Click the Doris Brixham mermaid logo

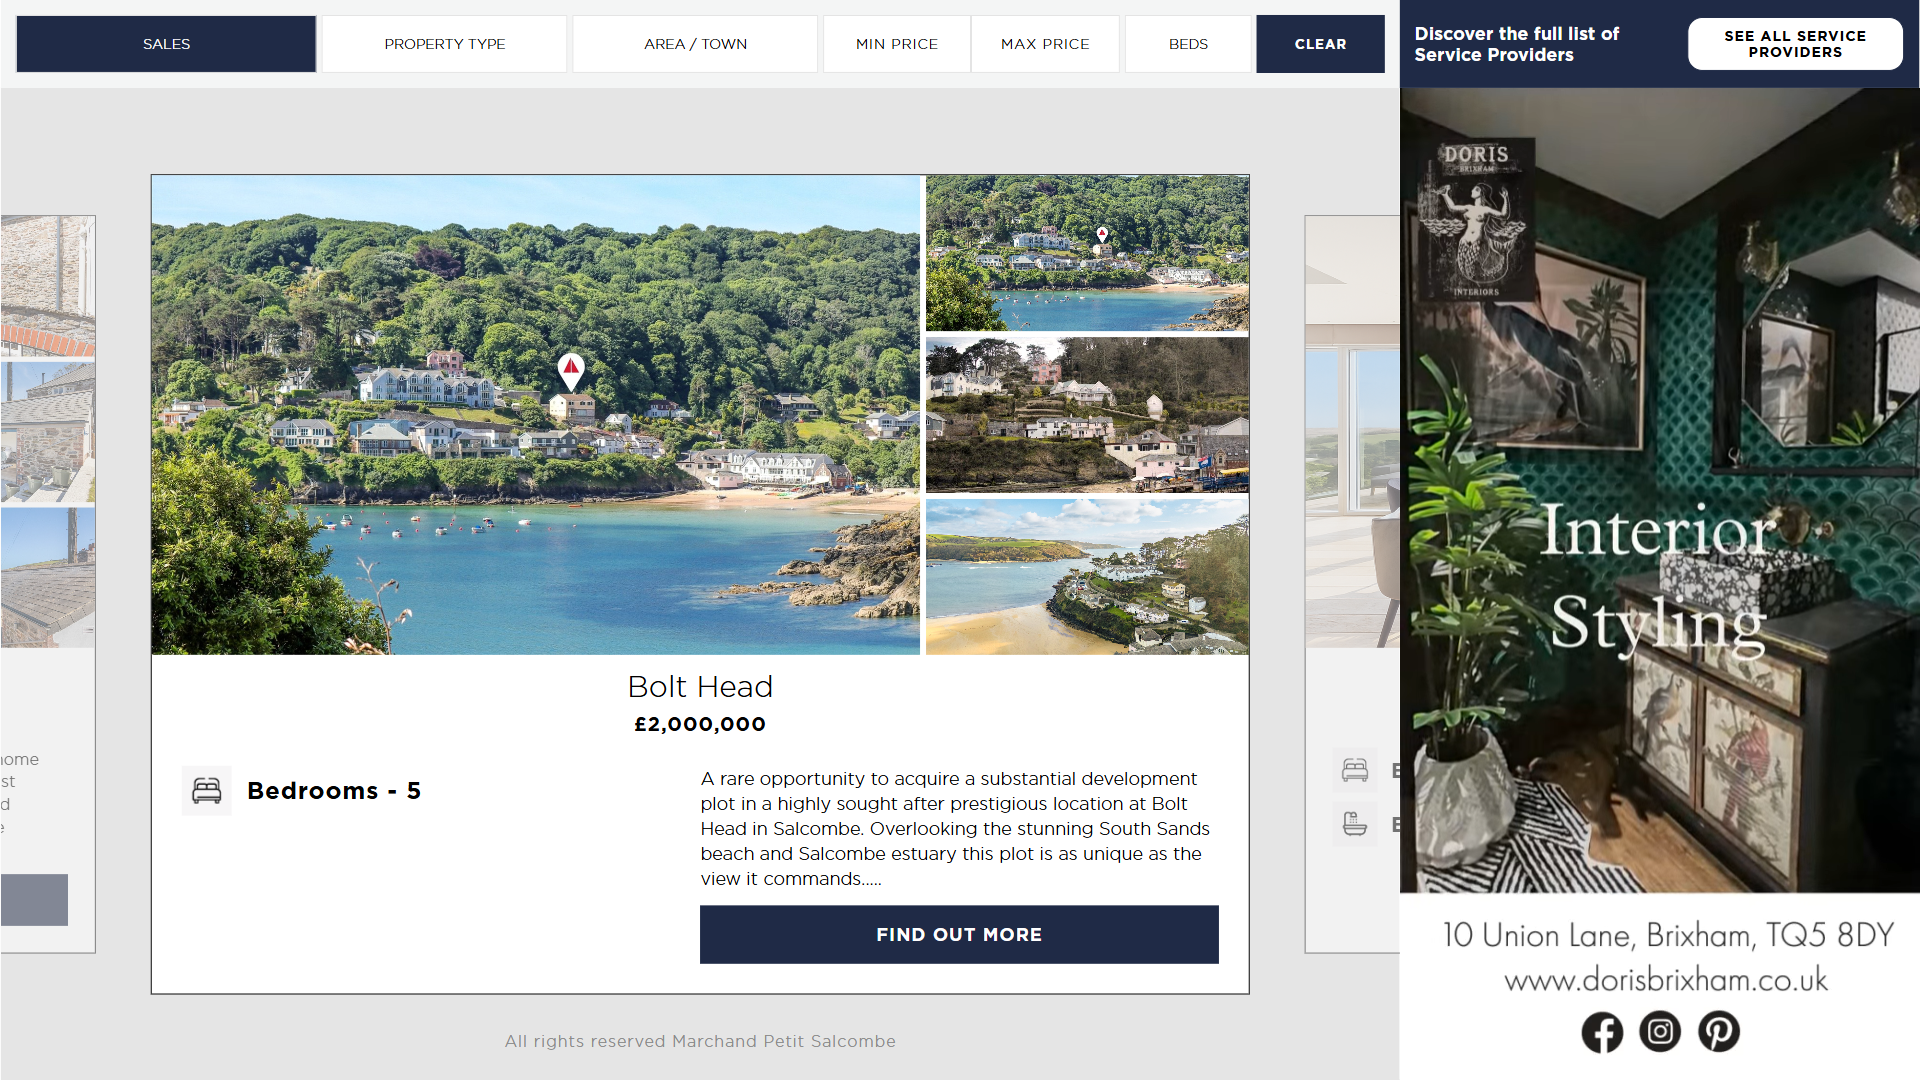click(1476, 220)
